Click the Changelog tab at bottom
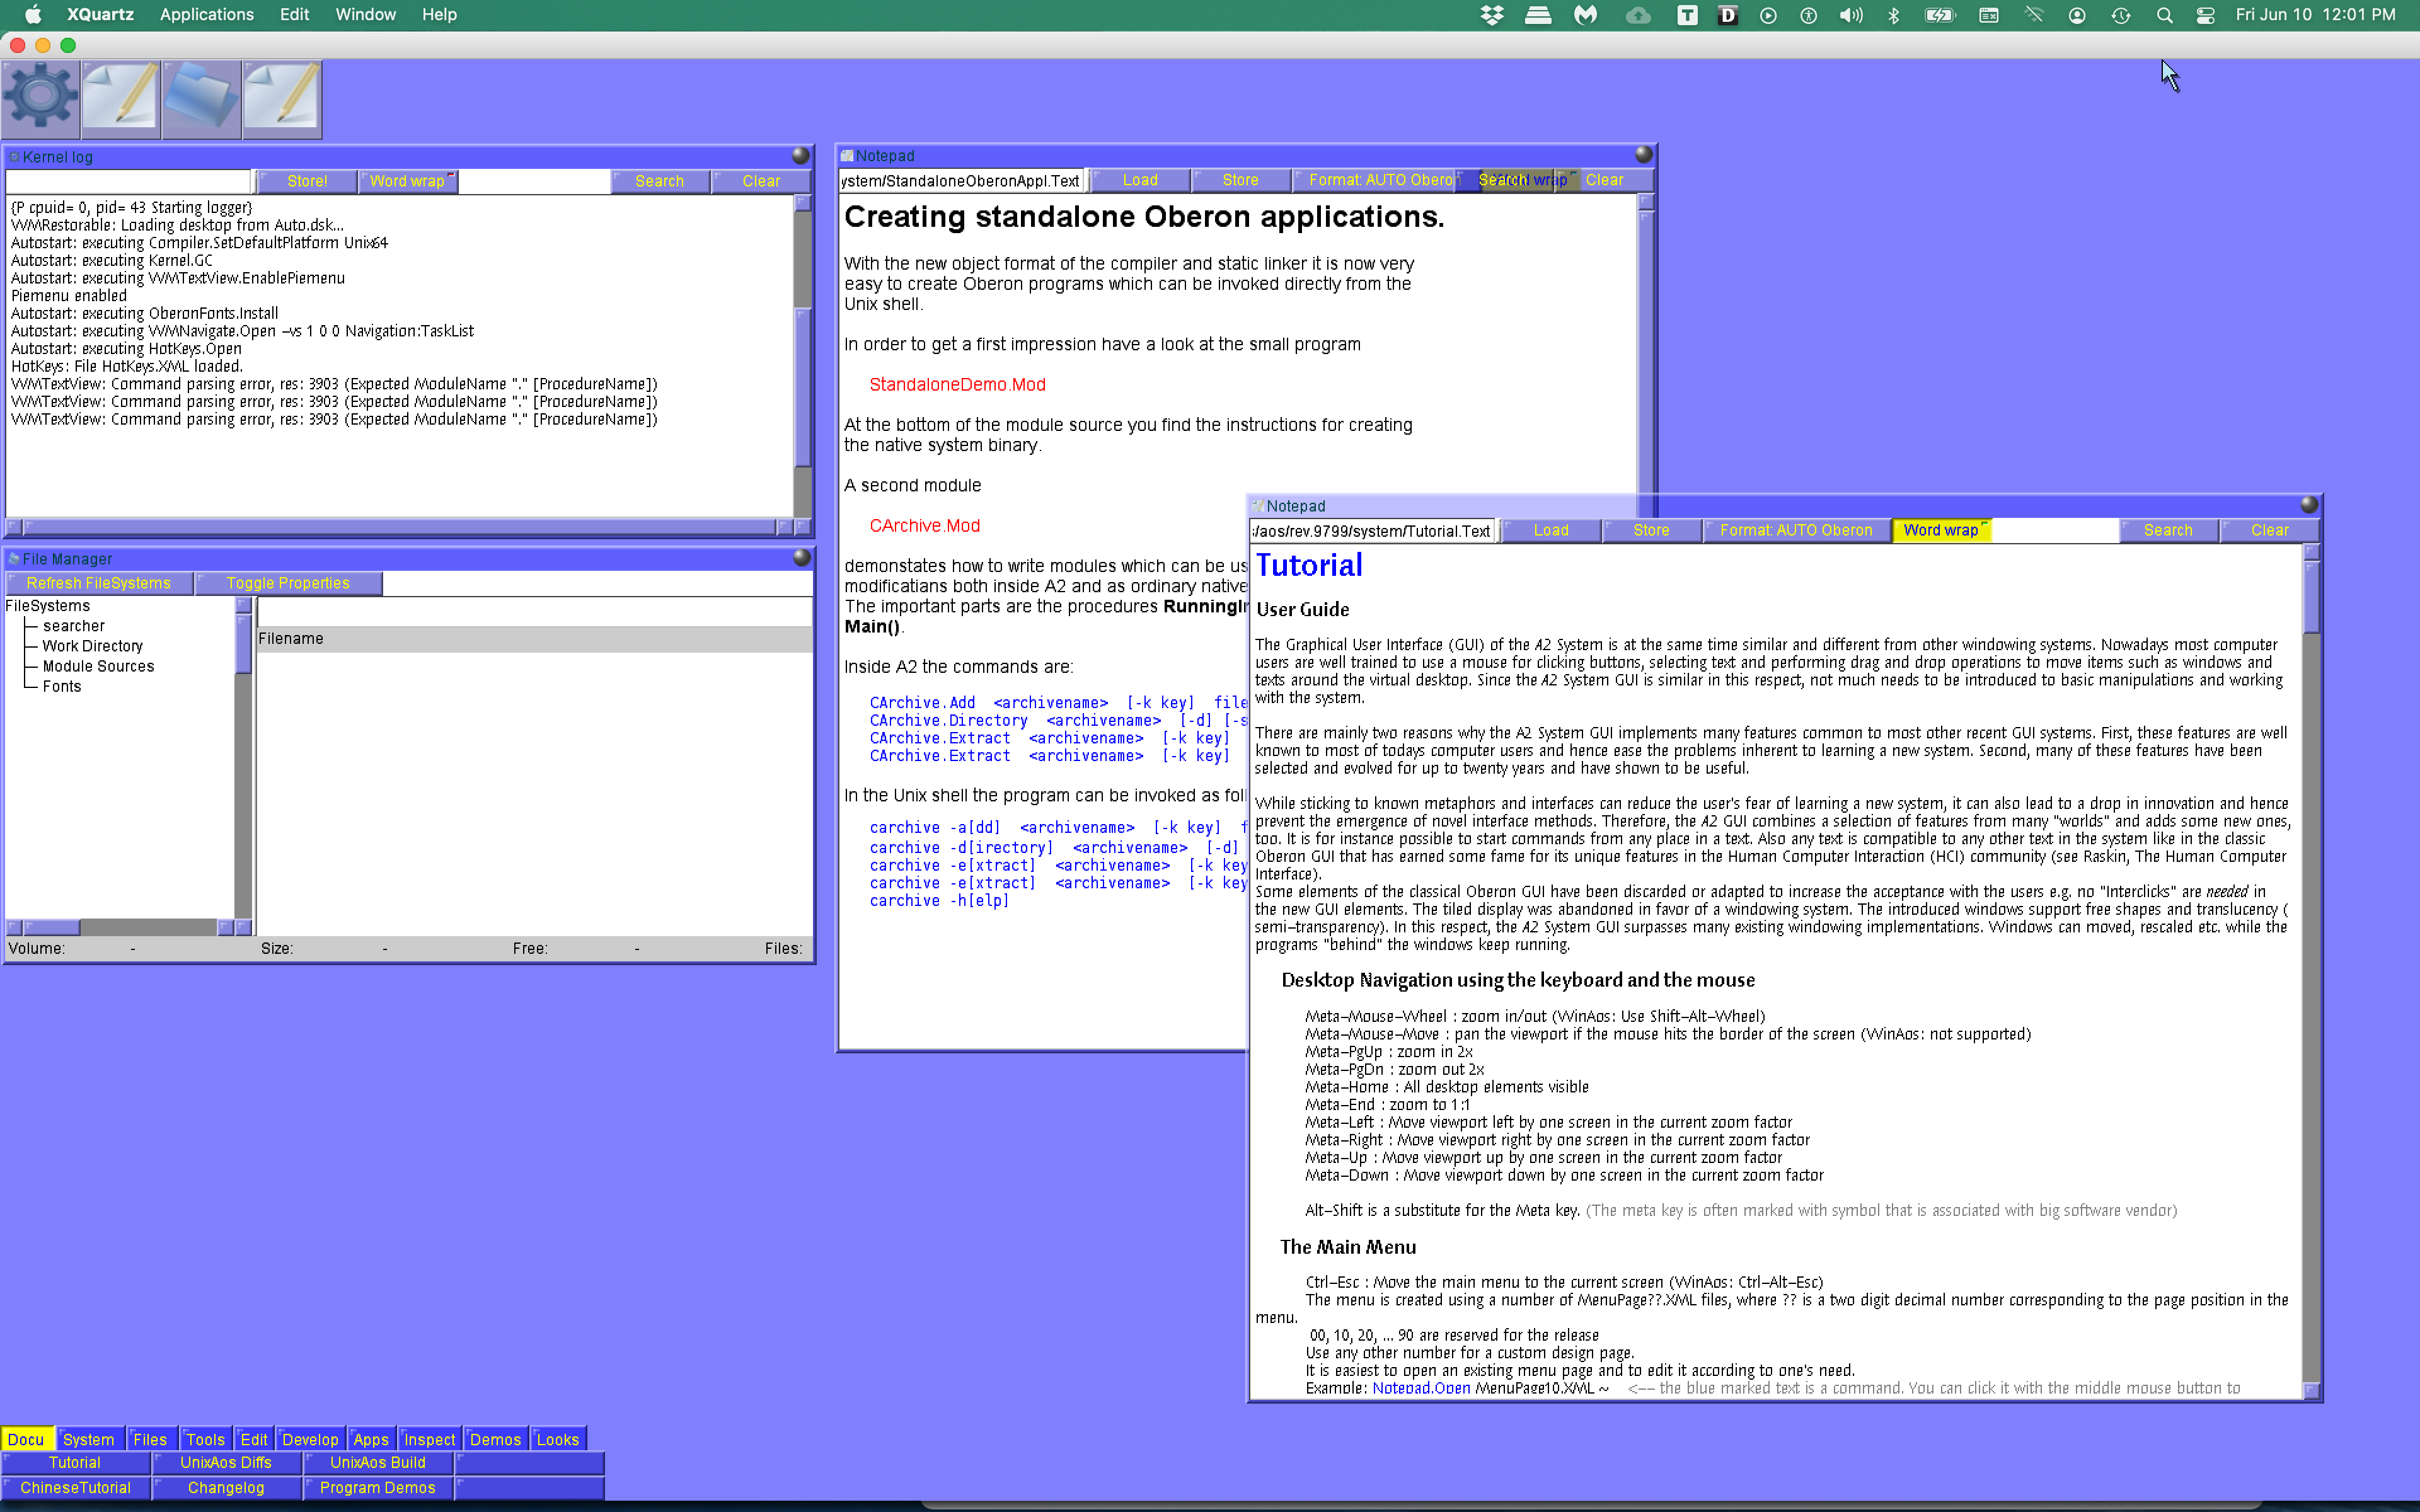This screenshot has width=2420, height=1512. coord(225,1487)
